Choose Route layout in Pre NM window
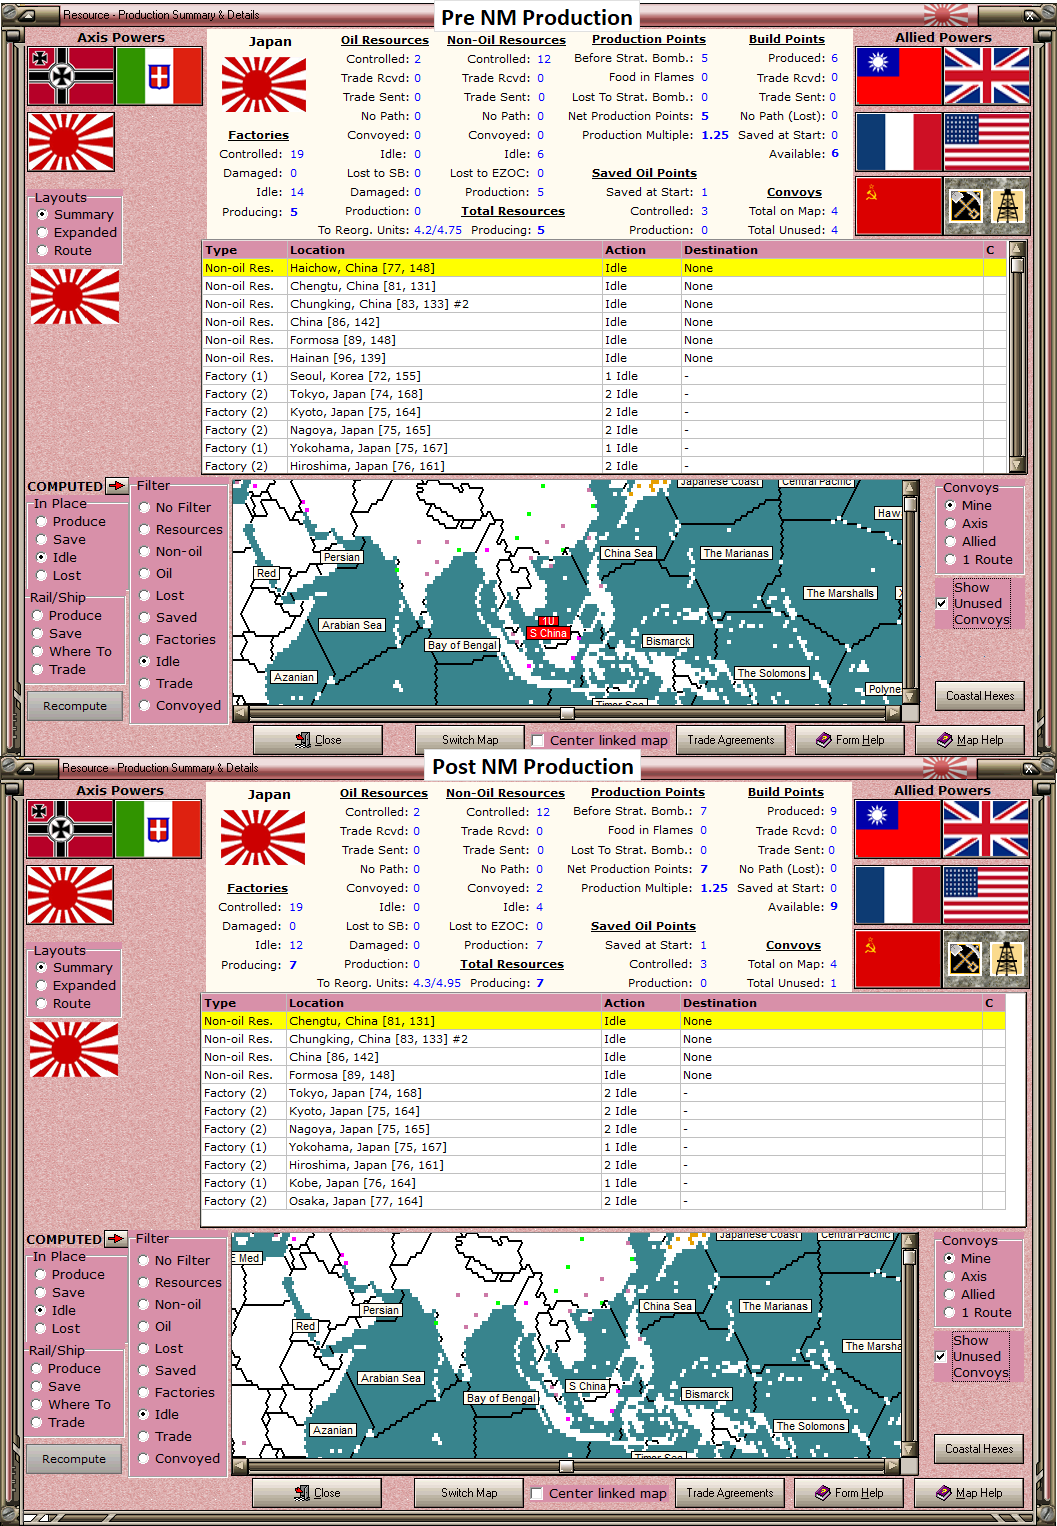The width and height of the screenshot is (1057, 1526). [65, 250]
